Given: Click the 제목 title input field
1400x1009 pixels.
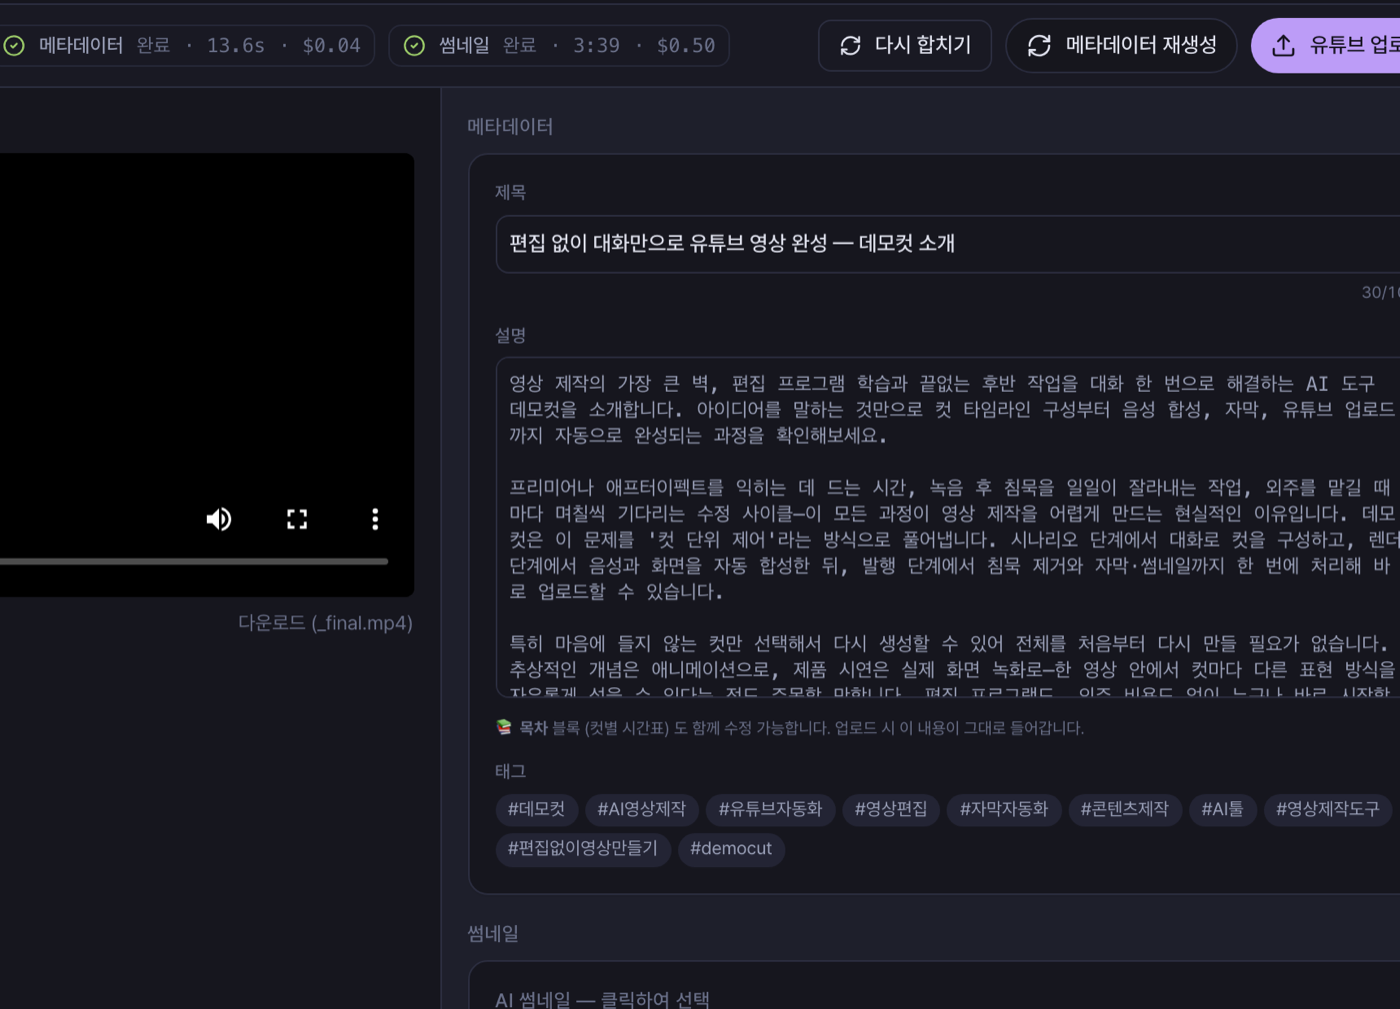Looking at the screenshot, I should pyautogui.click(x=948, y=244).
